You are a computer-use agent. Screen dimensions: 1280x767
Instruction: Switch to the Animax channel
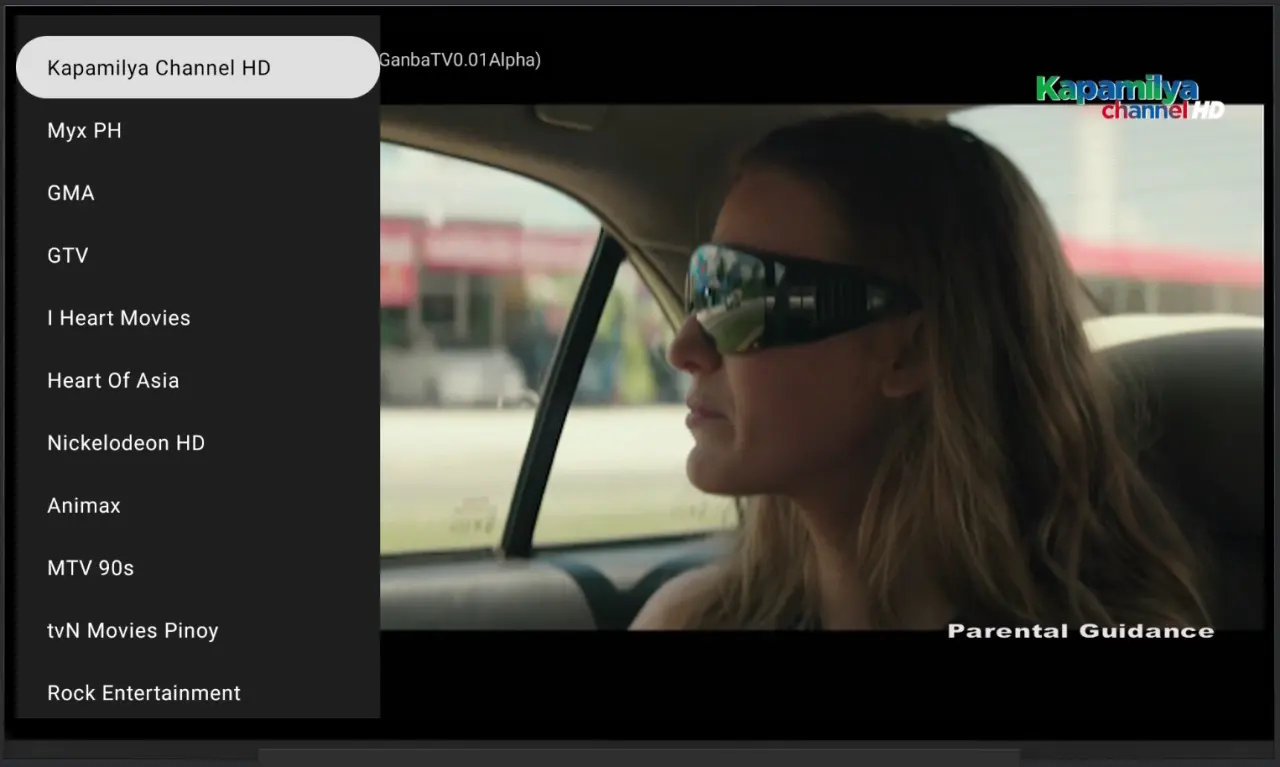[198, 506]
